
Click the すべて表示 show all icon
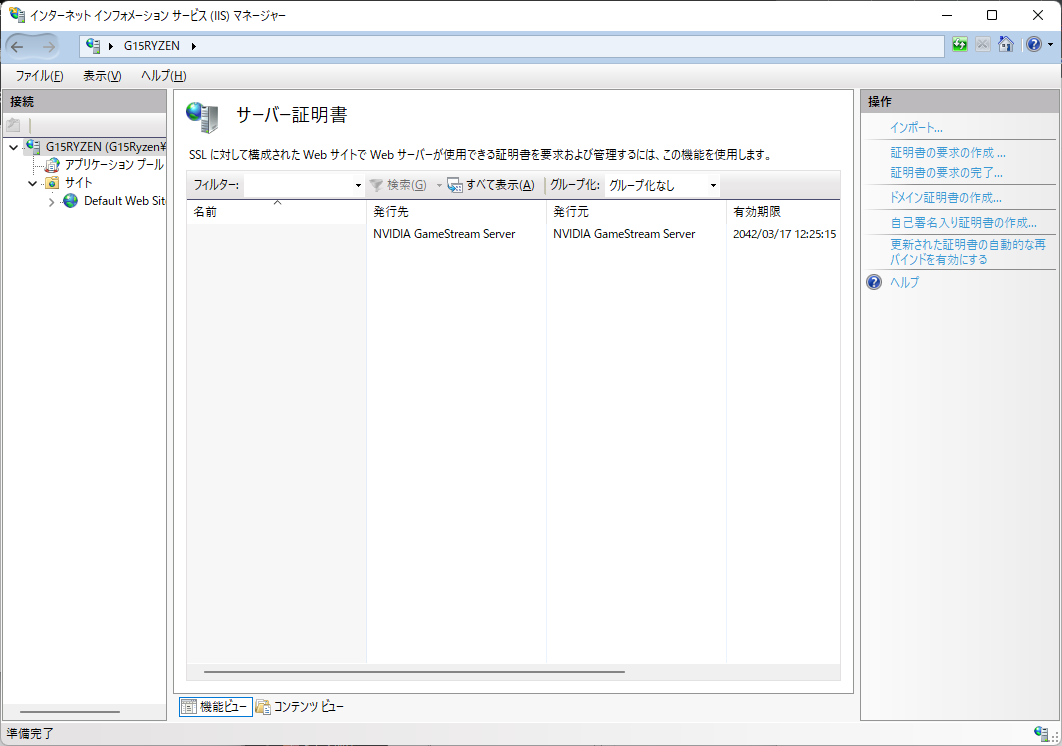tap(455, 185)
